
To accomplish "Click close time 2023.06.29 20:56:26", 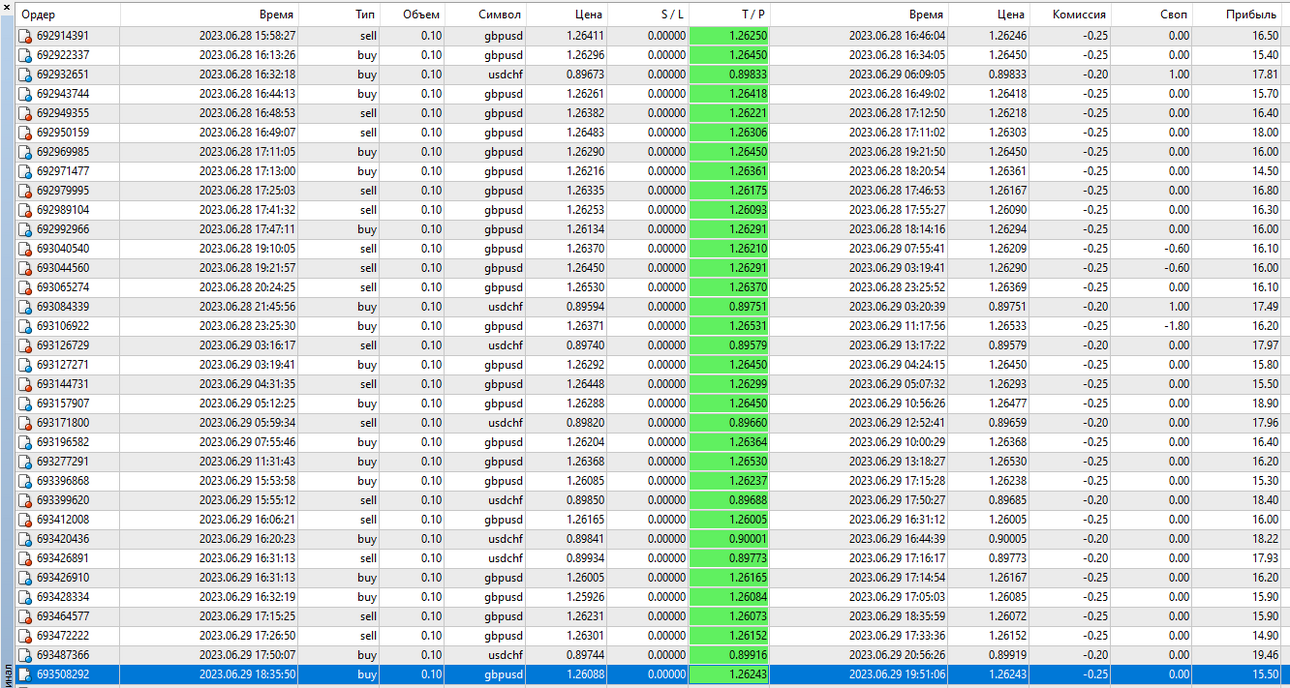I will [897, 655].
